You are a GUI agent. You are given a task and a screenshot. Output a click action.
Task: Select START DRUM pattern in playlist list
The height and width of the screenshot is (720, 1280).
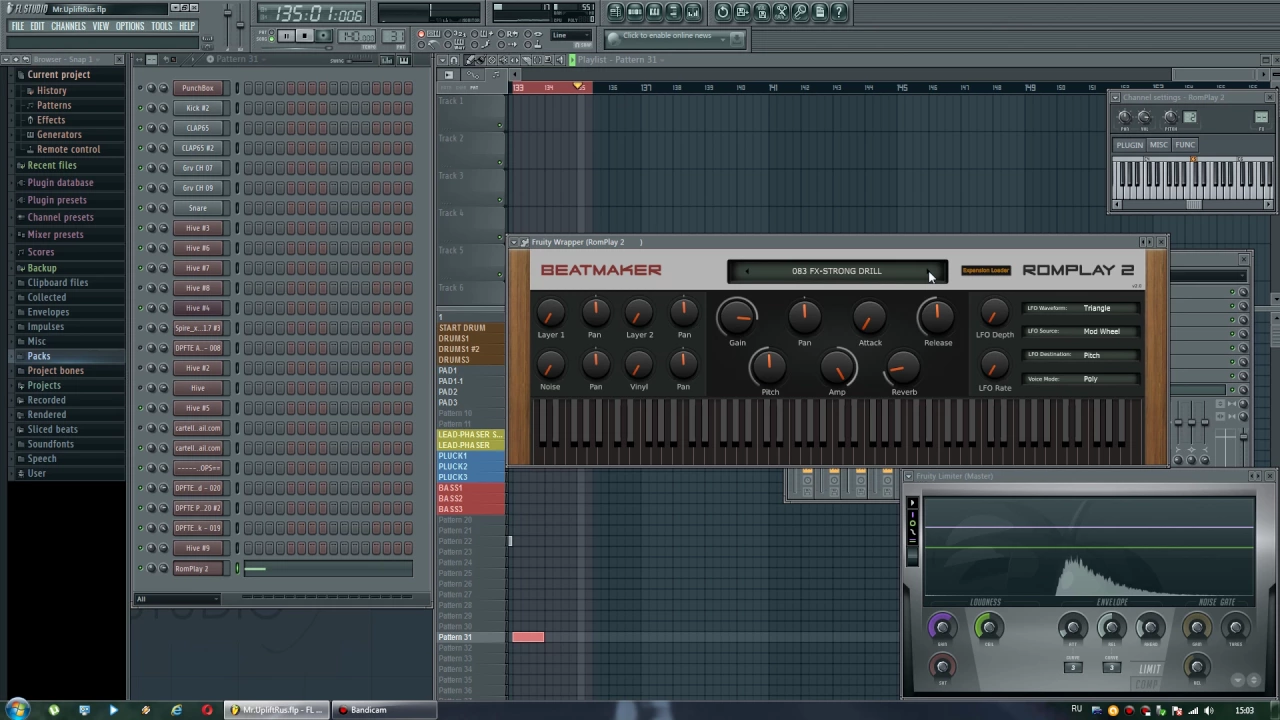470,328
